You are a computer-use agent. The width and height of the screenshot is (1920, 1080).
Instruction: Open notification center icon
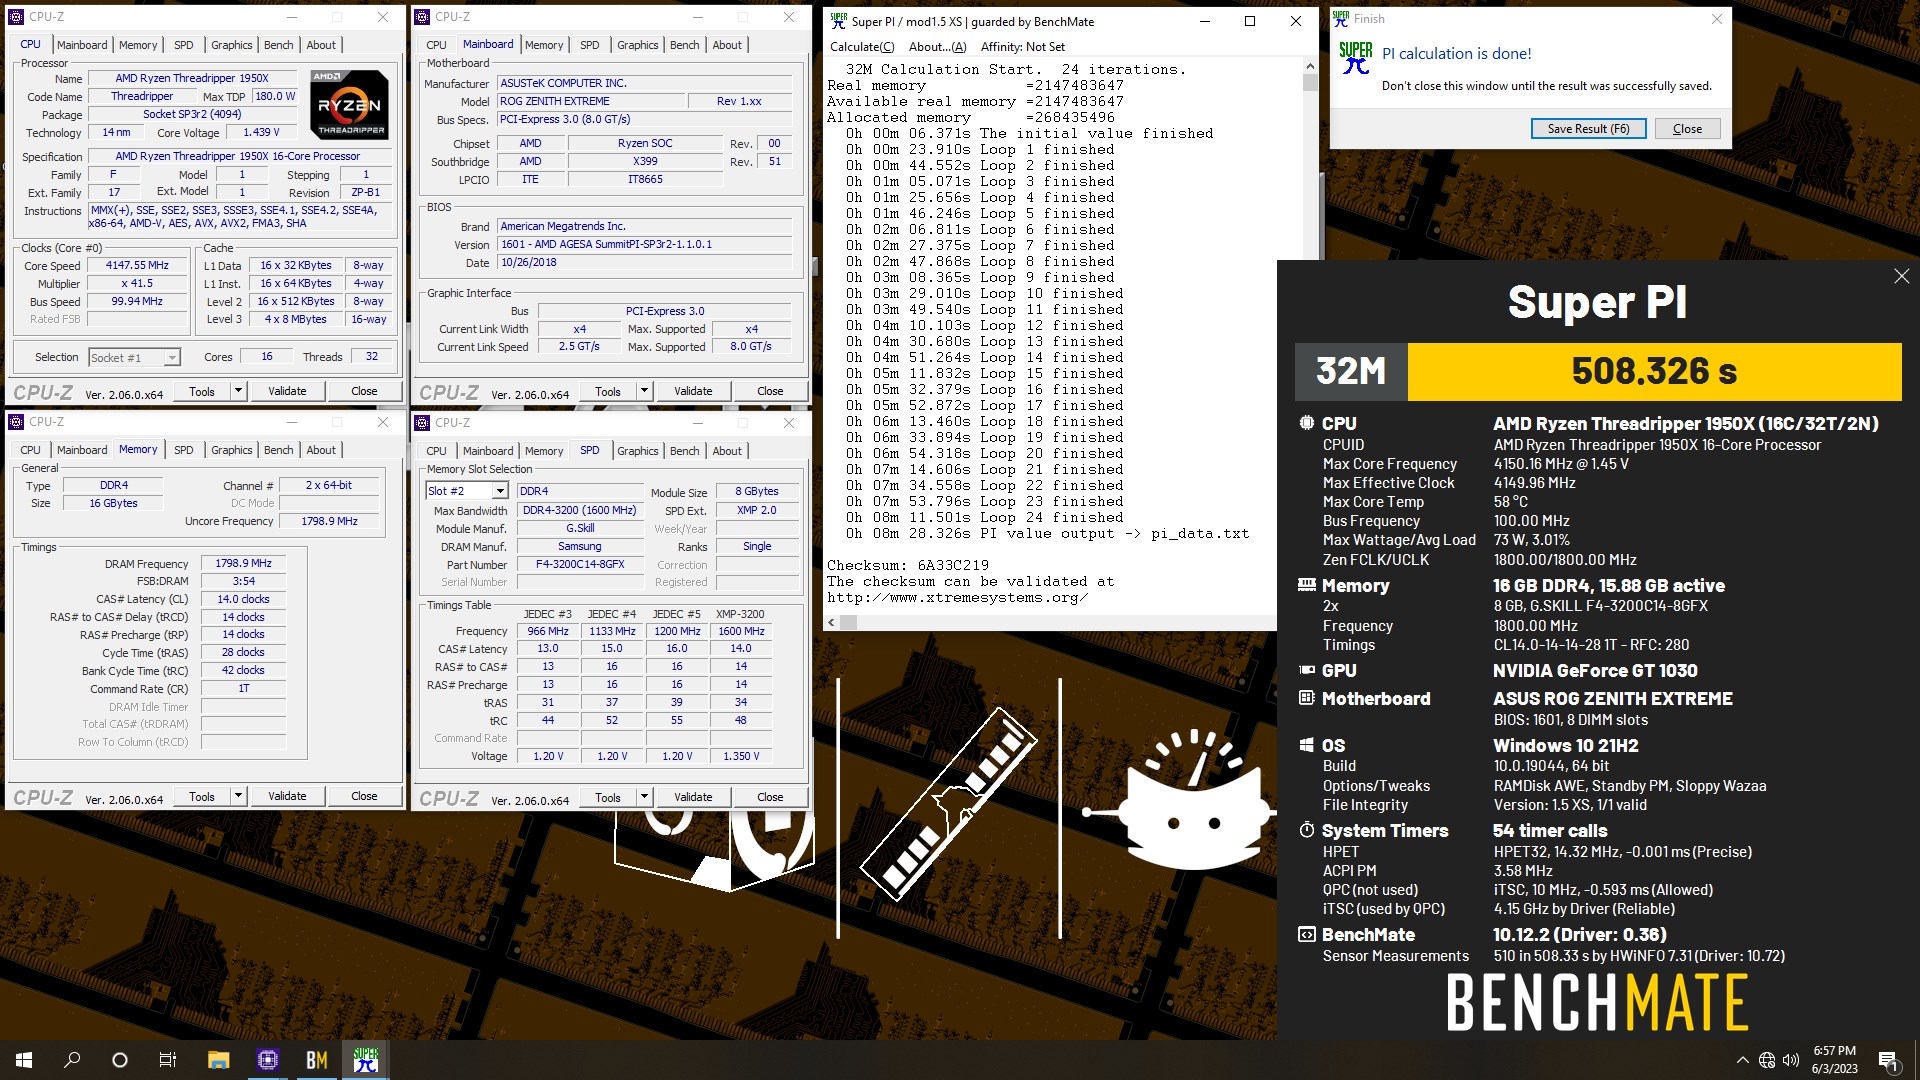[x=1888, y=1060]
